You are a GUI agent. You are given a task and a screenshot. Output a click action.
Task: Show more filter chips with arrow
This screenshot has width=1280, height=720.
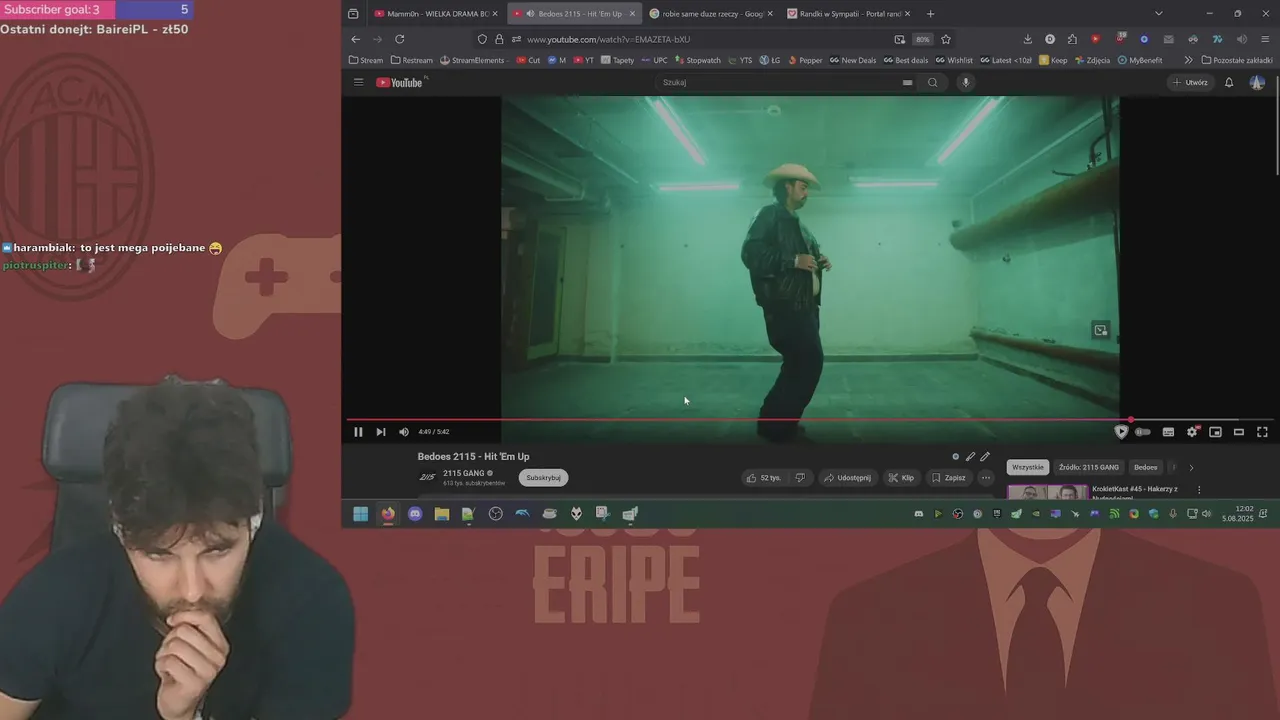(1191, 467)
